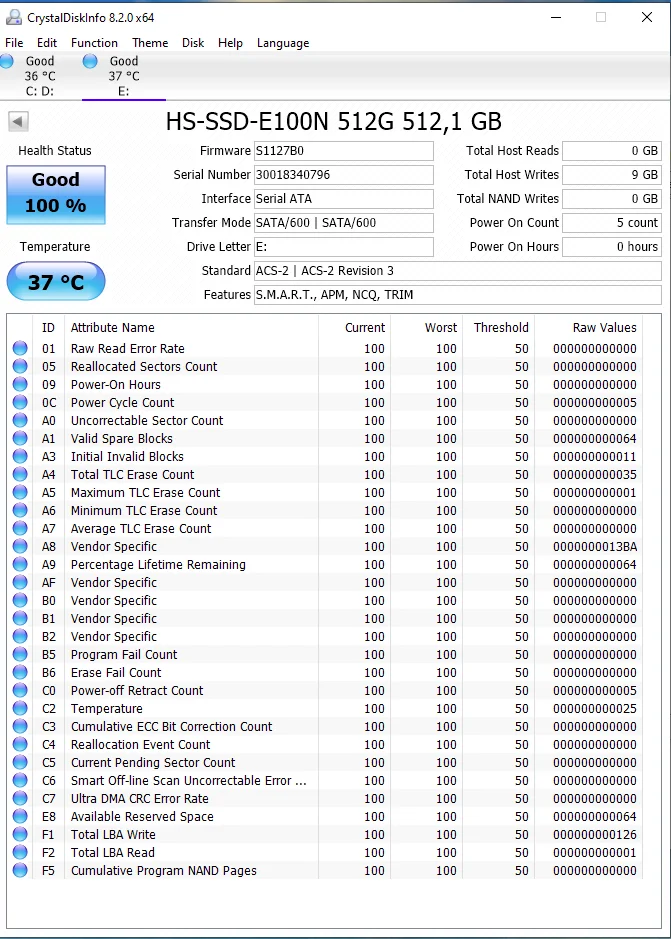Click the status icon for Power-off Retract Count
This screenshot has width=671, height=939.
[20, 690]
